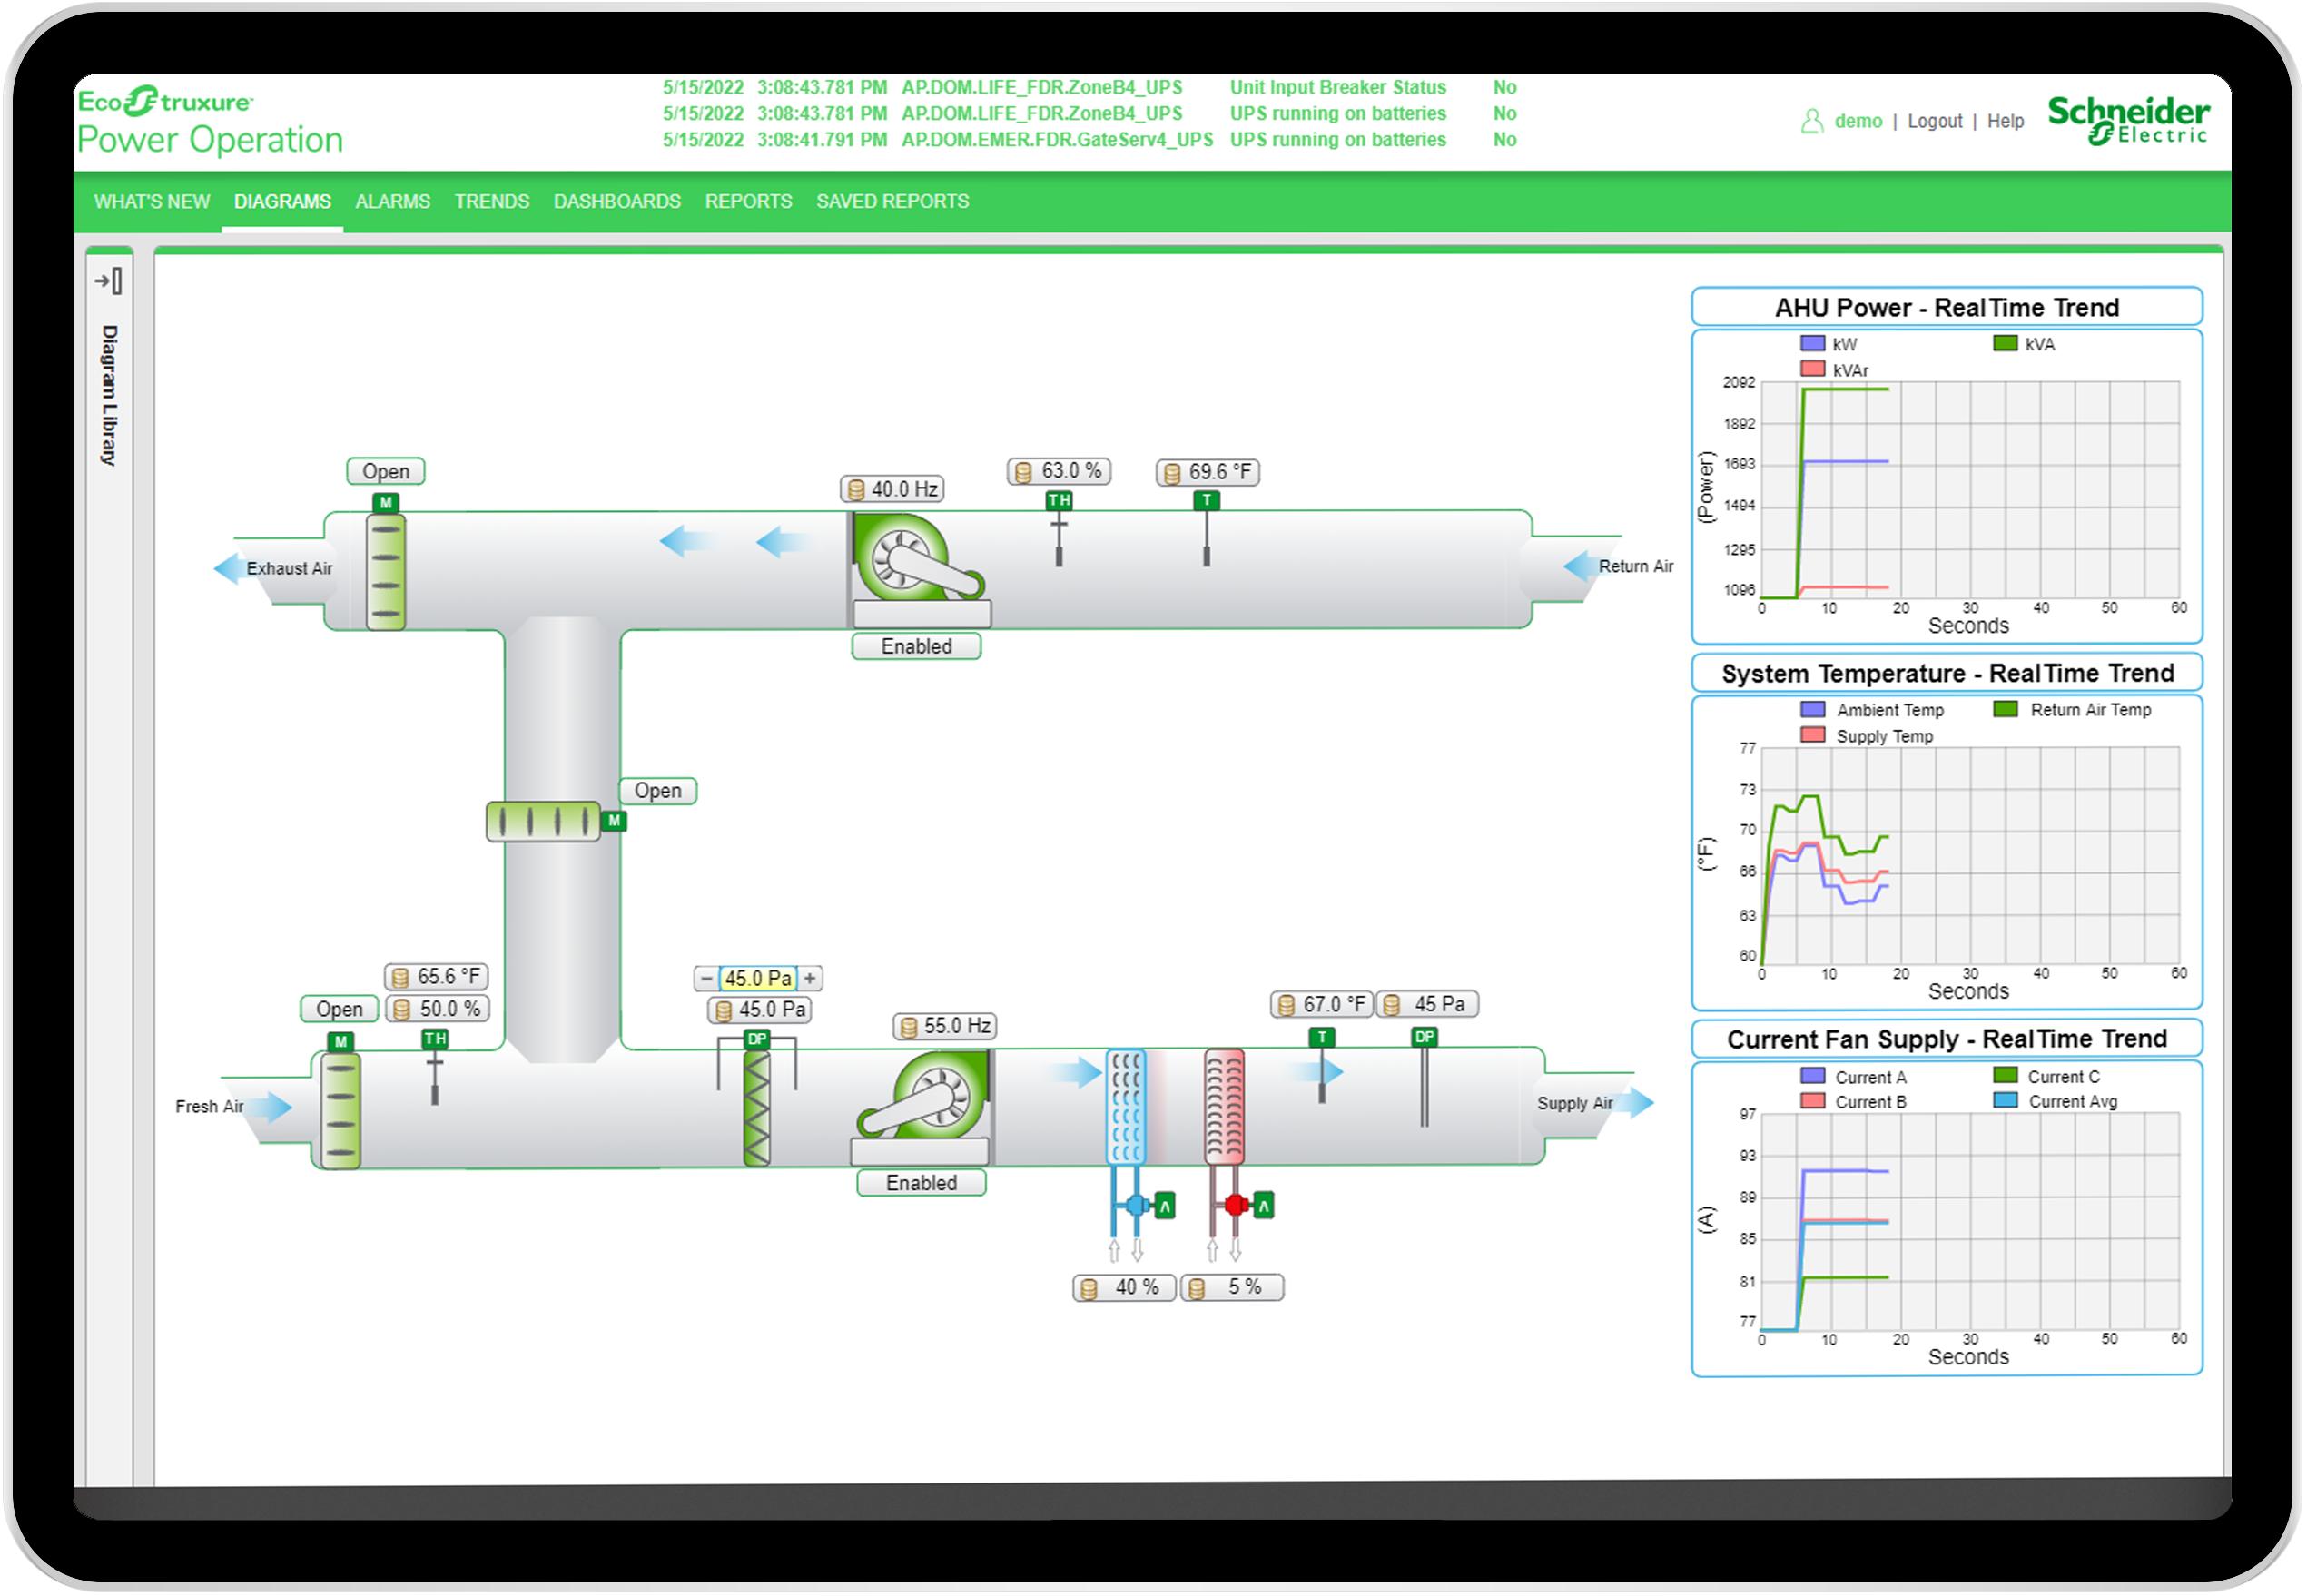The image size is (2307, 1596).
Task: Click the return duct TH humidity sensor
Action: tap(1059, 528)
